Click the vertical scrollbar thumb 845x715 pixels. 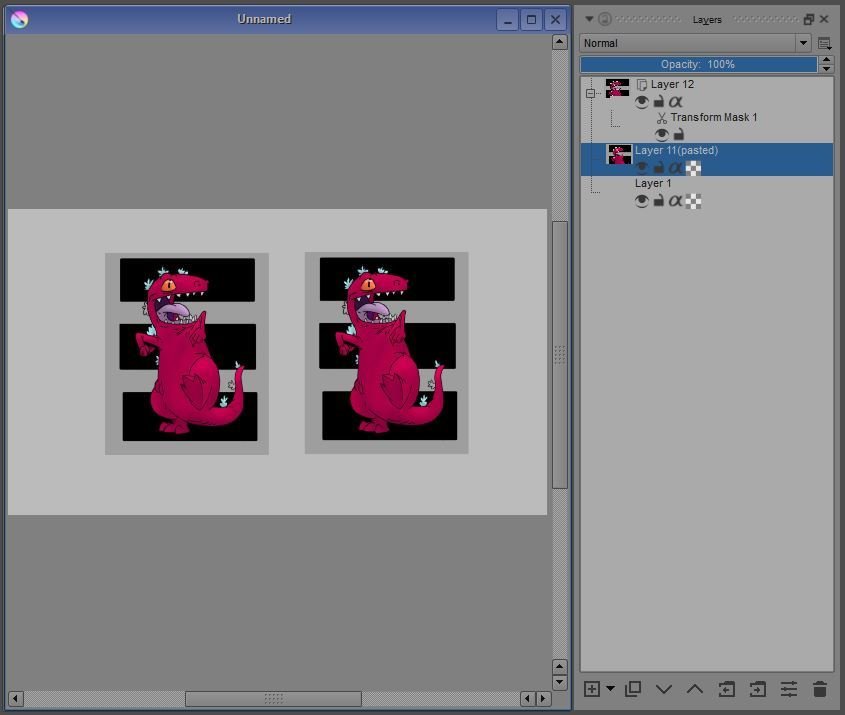click(559, 355)
